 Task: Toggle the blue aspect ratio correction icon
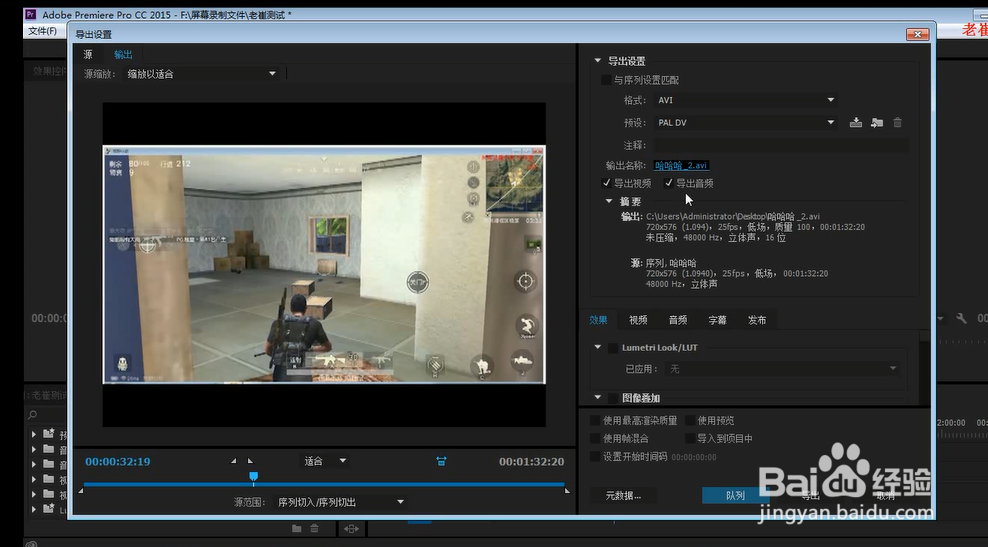[x=441, y=461]
